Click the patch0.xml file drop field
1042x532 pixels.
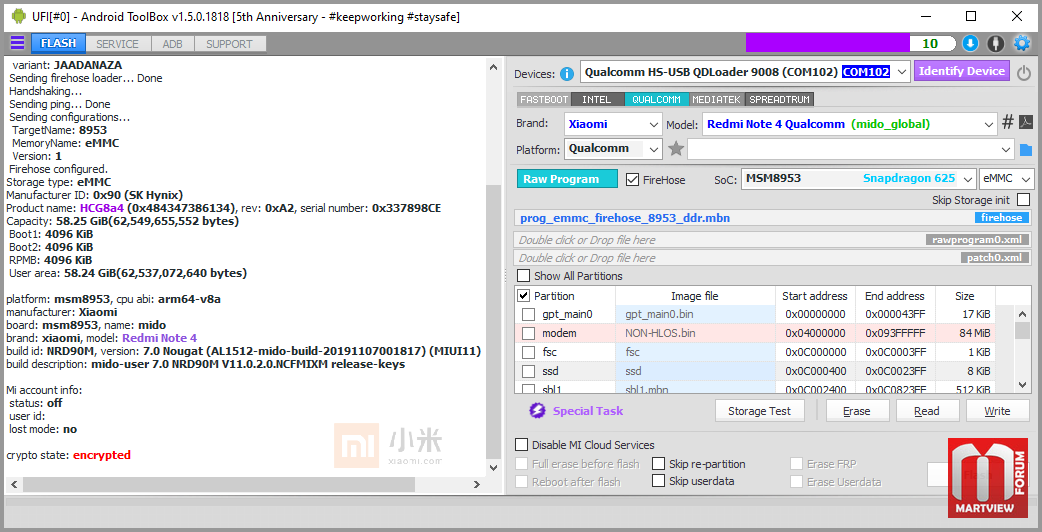[x=774, y=258]
